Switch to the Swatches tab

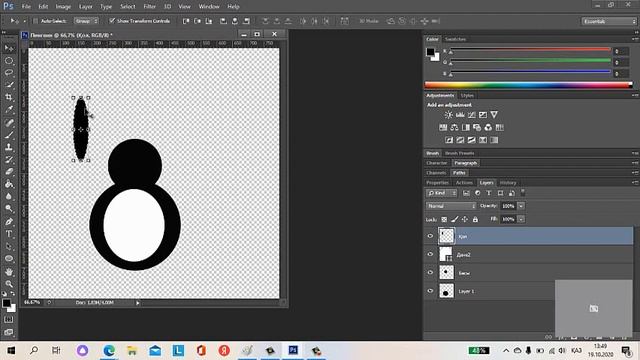tap(456, 39)
